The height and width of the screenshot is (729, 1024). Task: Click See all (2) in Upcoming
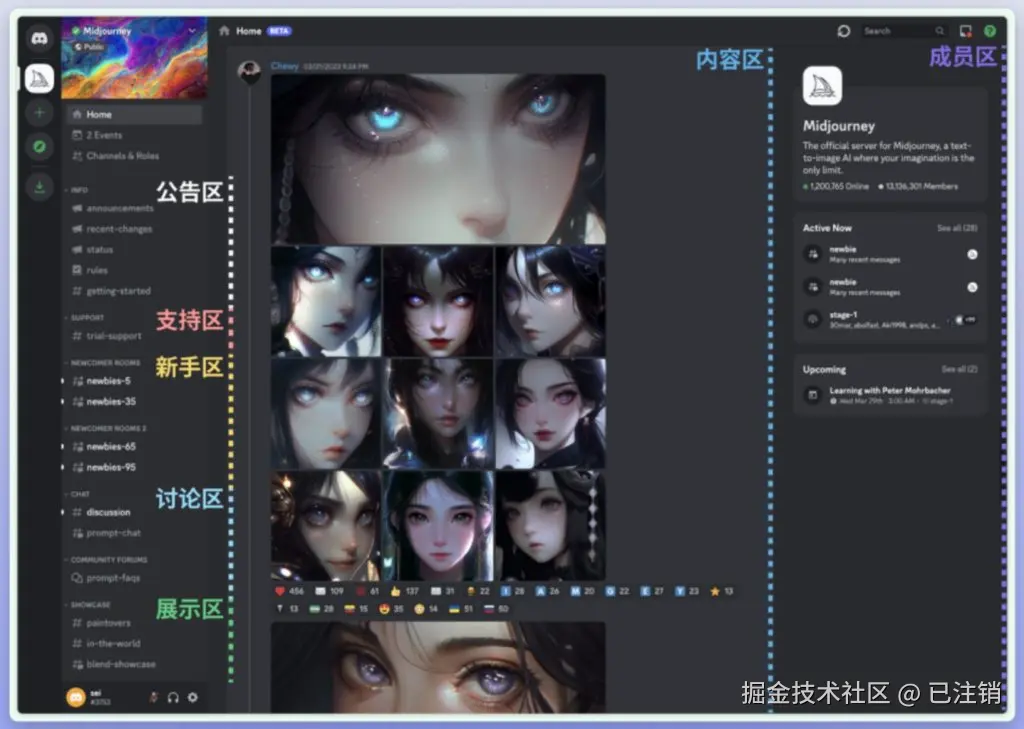(959, 369)
